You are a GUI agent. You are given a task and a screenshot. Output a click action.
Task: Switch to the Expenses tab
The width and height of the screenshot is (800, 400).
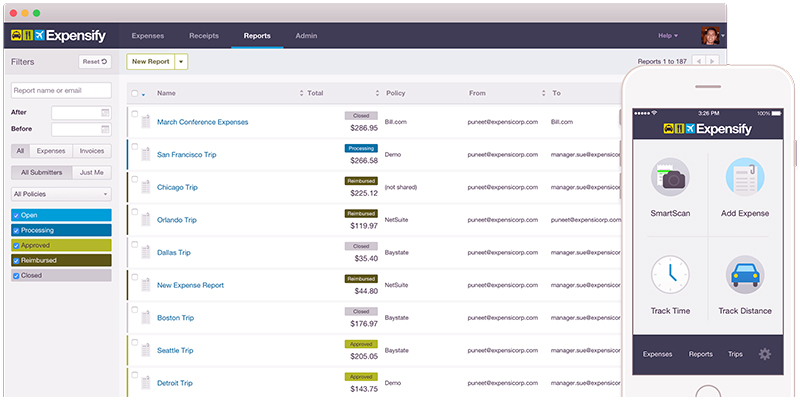[148, 36]
